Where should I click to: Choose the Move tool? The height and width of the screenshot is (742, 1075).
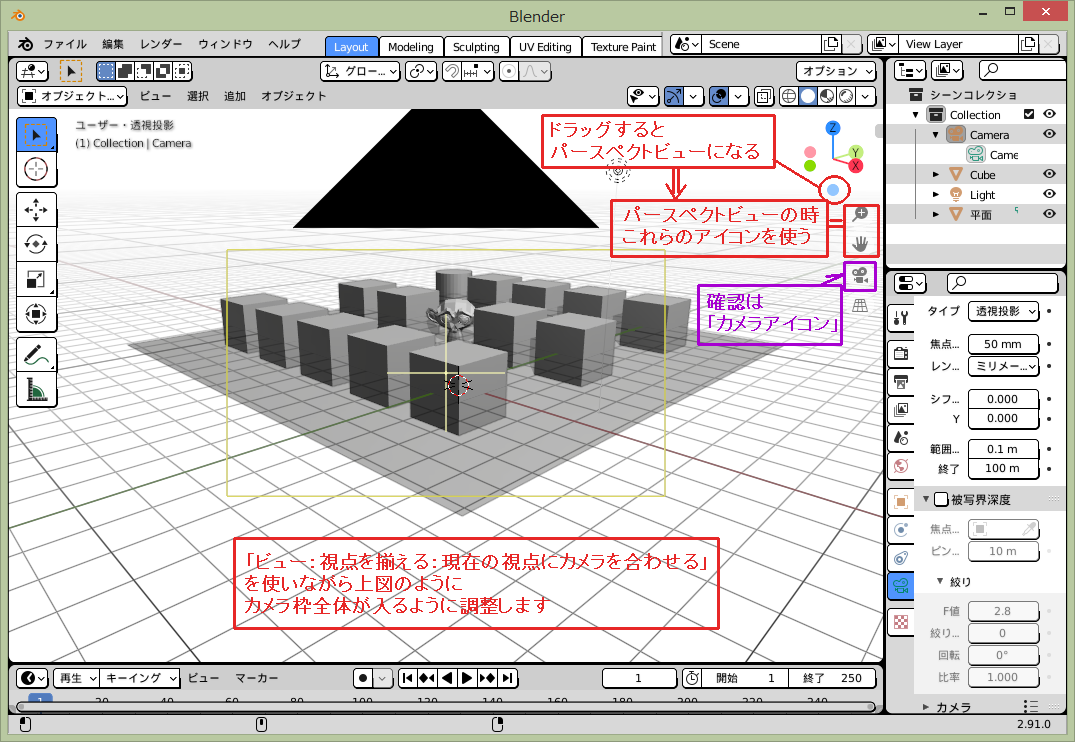36,210
